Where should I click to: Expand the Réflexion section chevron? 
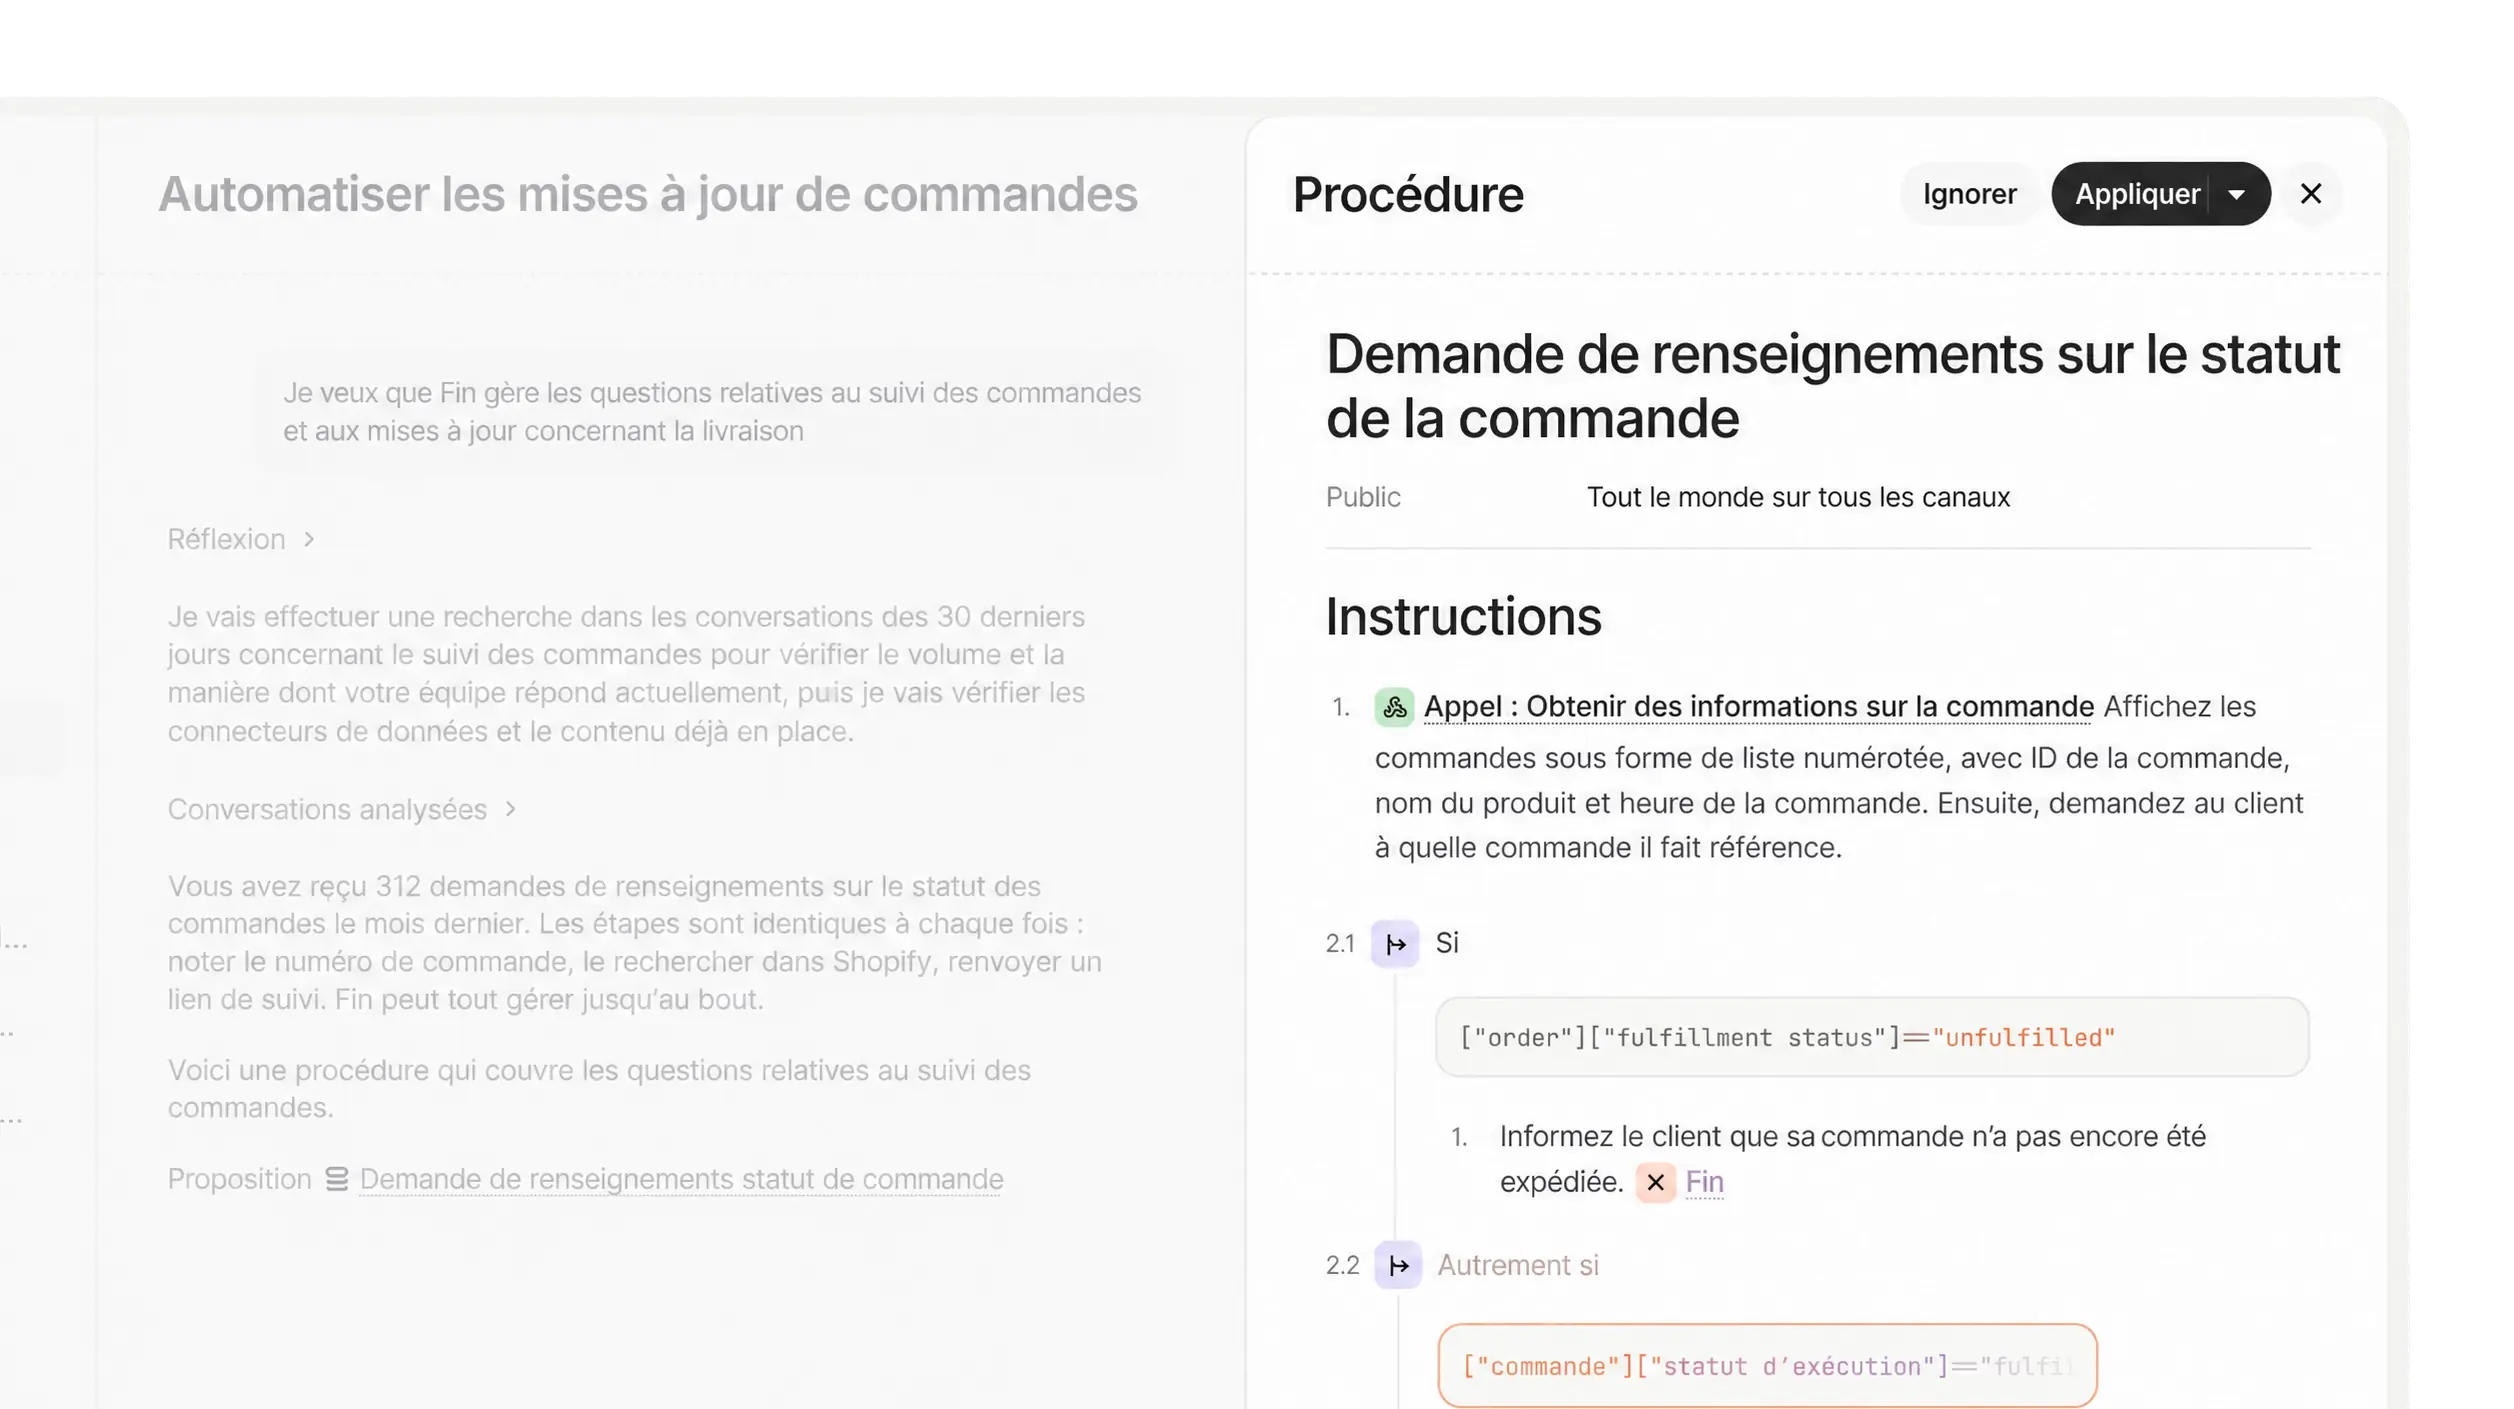(309, 540)
